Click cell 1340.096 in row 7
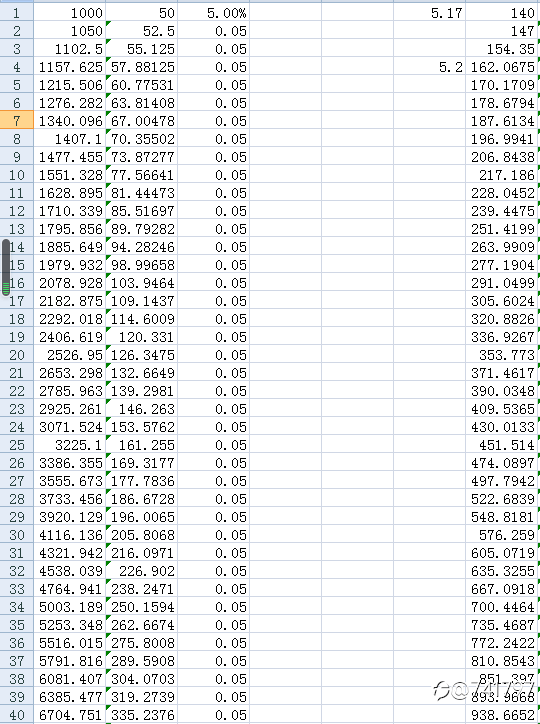 tap(70, 121)
